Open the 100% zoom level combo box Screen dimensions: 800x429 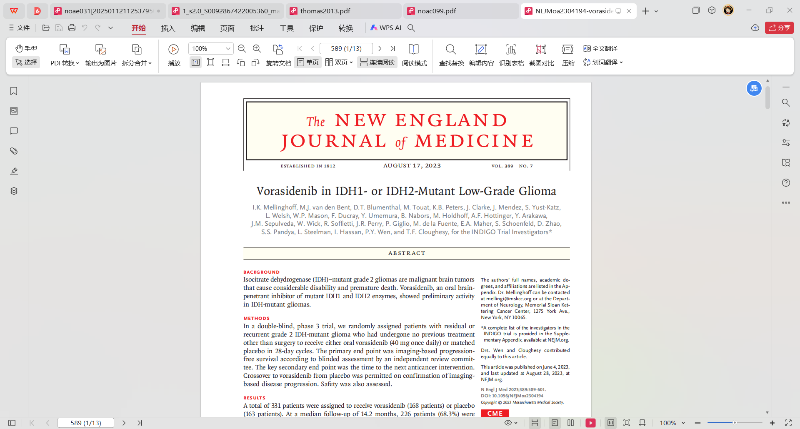pyautogui.click(x=211, y=48)
